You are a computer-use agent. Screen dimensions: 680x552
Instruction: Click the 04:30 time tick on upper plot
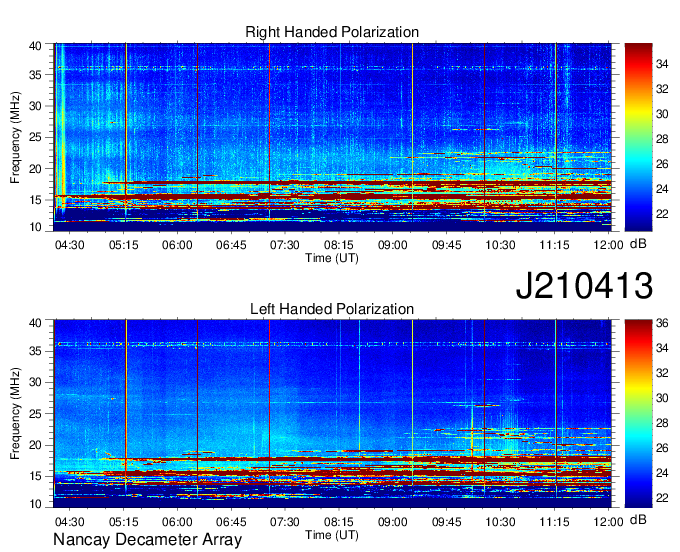coord(69,245)
